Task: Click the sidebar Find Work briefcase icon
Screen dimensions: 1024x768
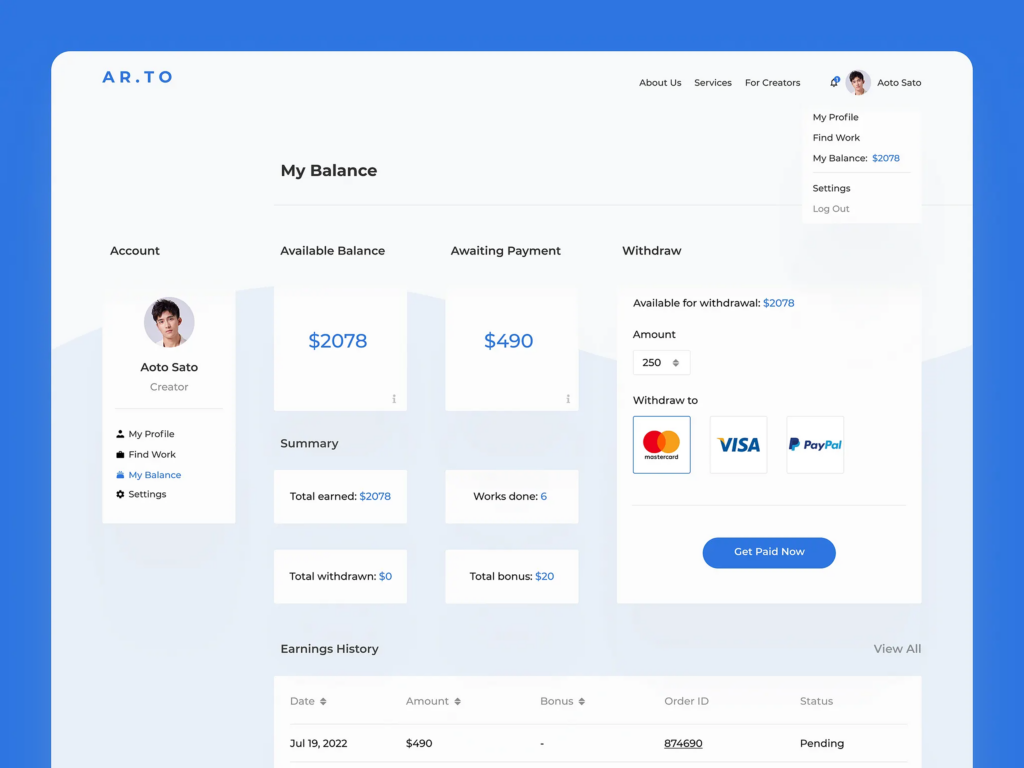Action: (x=120, y=455)
